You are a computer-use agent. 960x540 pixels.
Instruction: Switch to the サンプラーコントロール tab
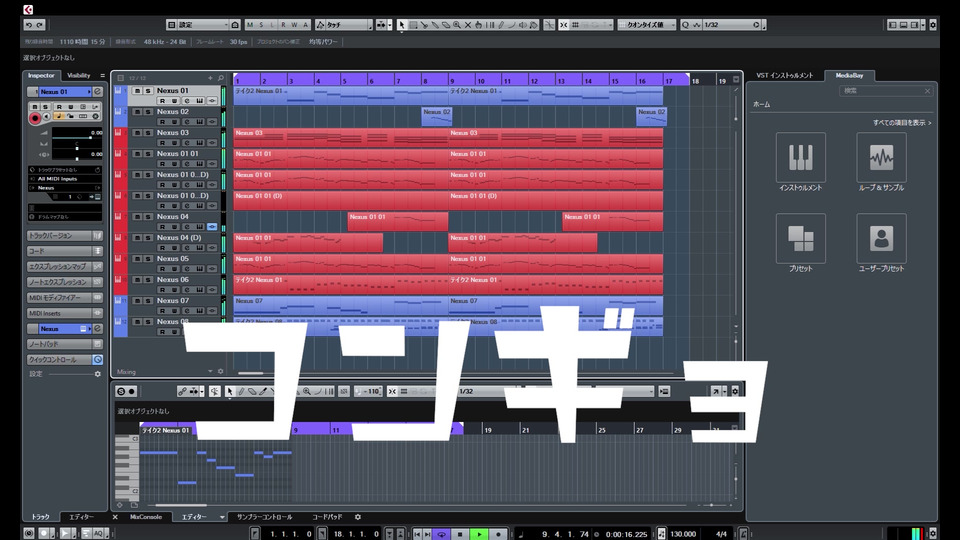pos(264,517)
